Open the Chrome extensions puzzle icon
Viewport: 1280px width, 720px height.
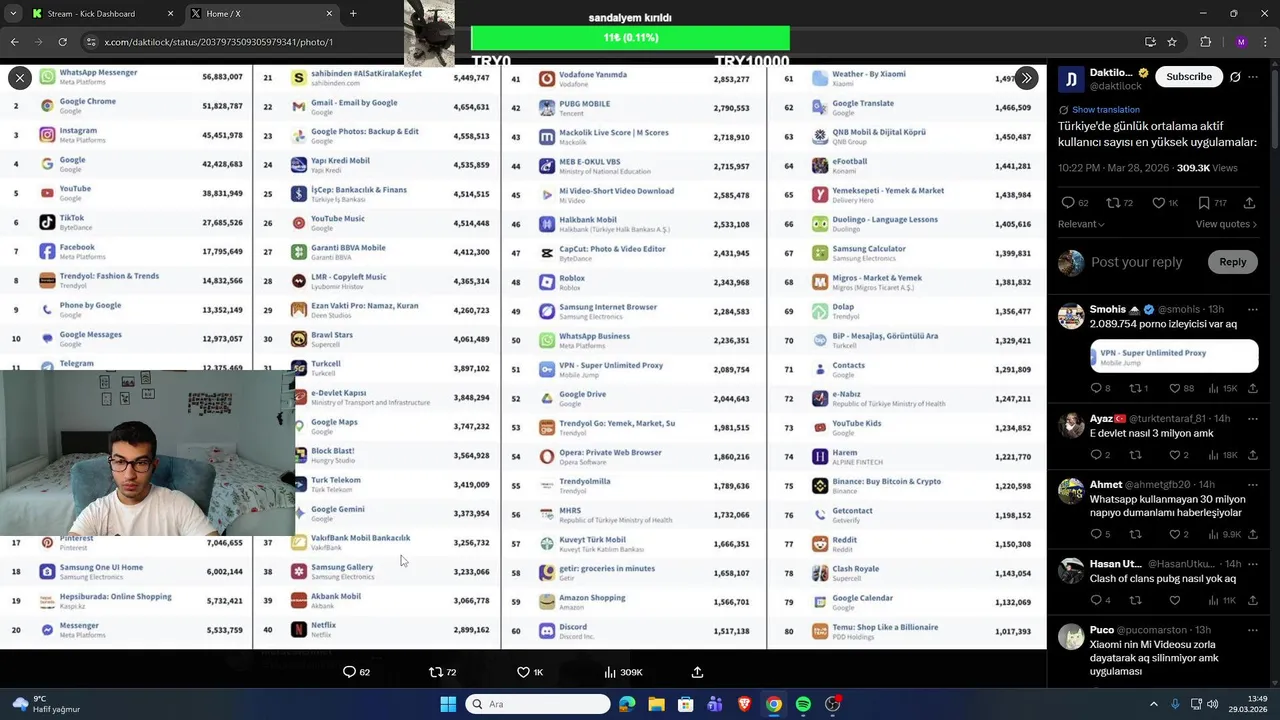pyautogui.click(x=1205, y=42)
